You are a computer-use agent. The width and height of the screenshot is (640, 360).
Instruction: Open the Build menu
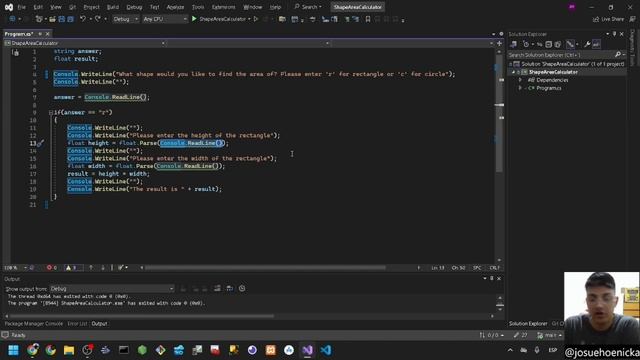coord(113,7)
